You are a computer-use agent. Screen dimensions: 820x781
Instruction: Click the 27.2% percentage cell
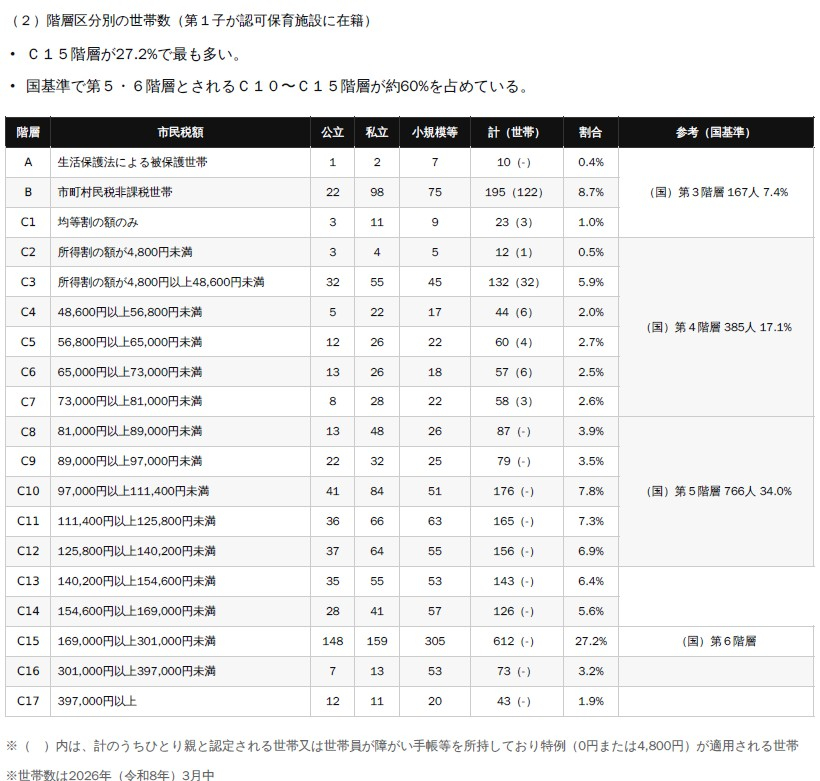pyautogui.click(x=591, y=641)
